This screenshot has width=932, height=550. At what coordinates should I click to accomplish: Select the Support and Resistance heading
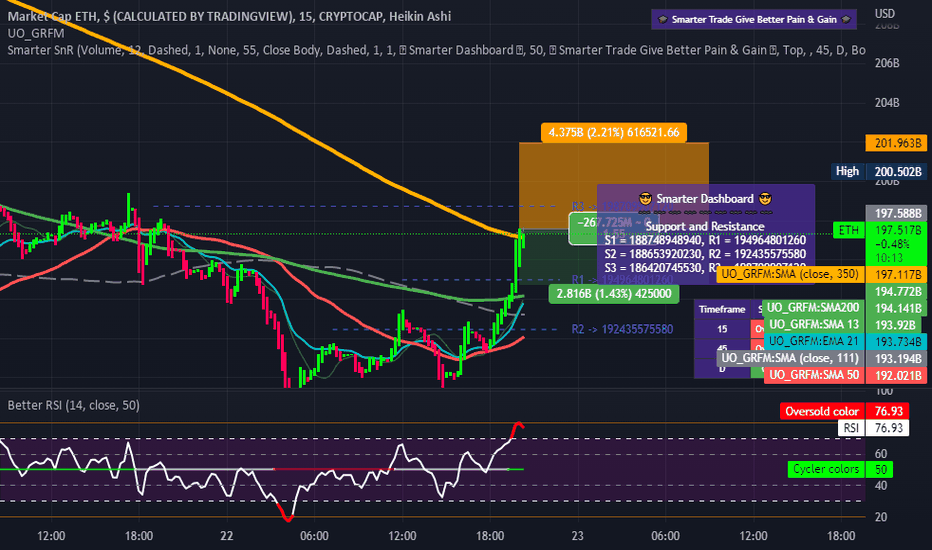click(x=705, y=227)
